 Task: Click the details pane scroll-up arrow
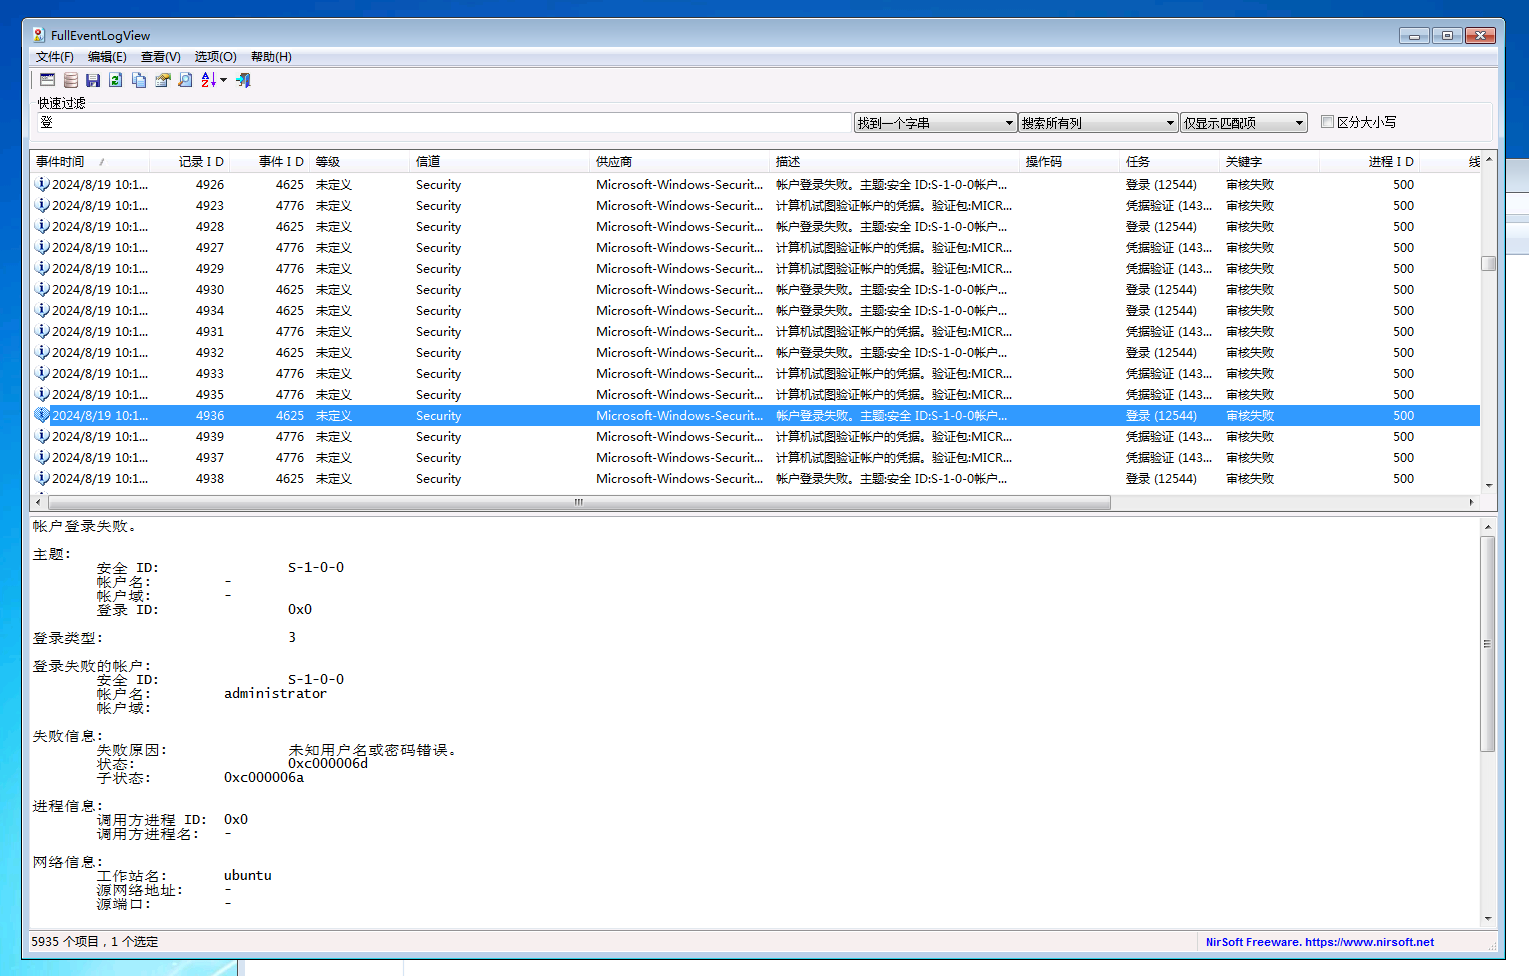point(1487,526)
